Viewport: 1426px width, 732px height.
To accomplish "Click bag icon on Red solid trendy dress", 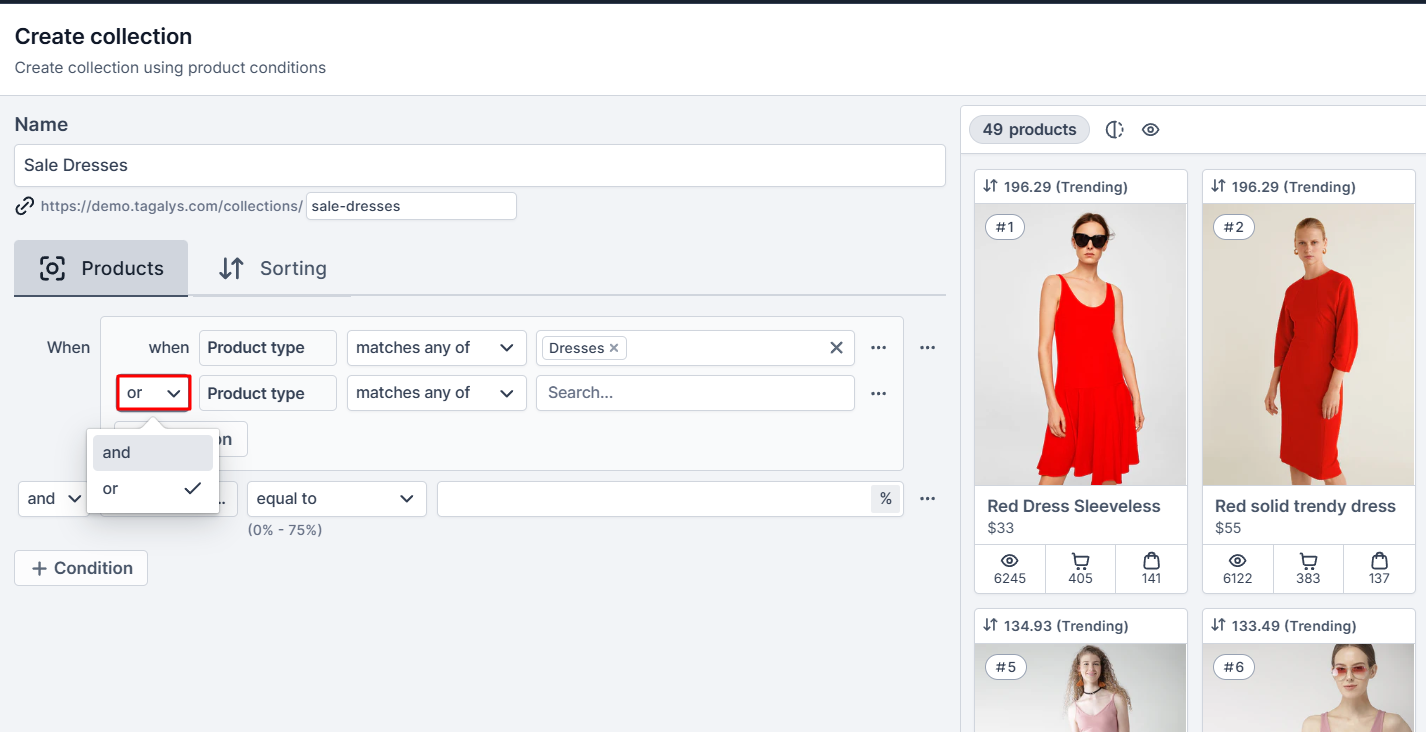I will (1379, 561).
